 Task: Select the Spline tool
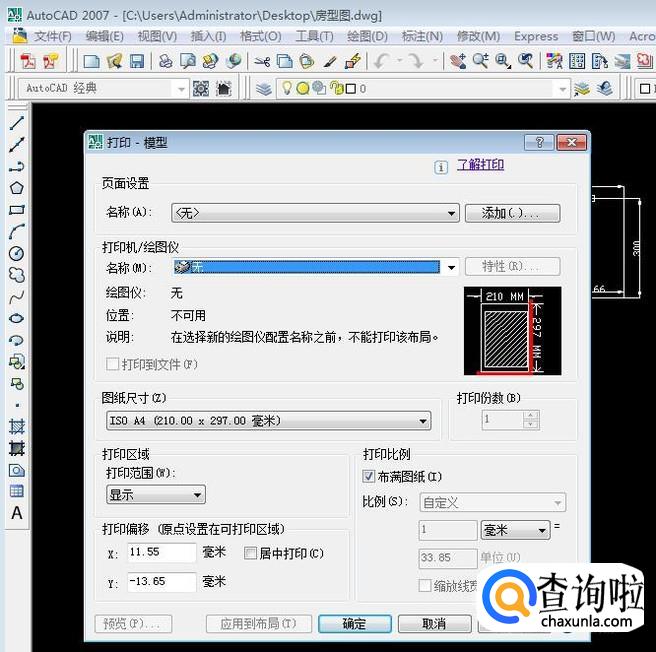17,297
